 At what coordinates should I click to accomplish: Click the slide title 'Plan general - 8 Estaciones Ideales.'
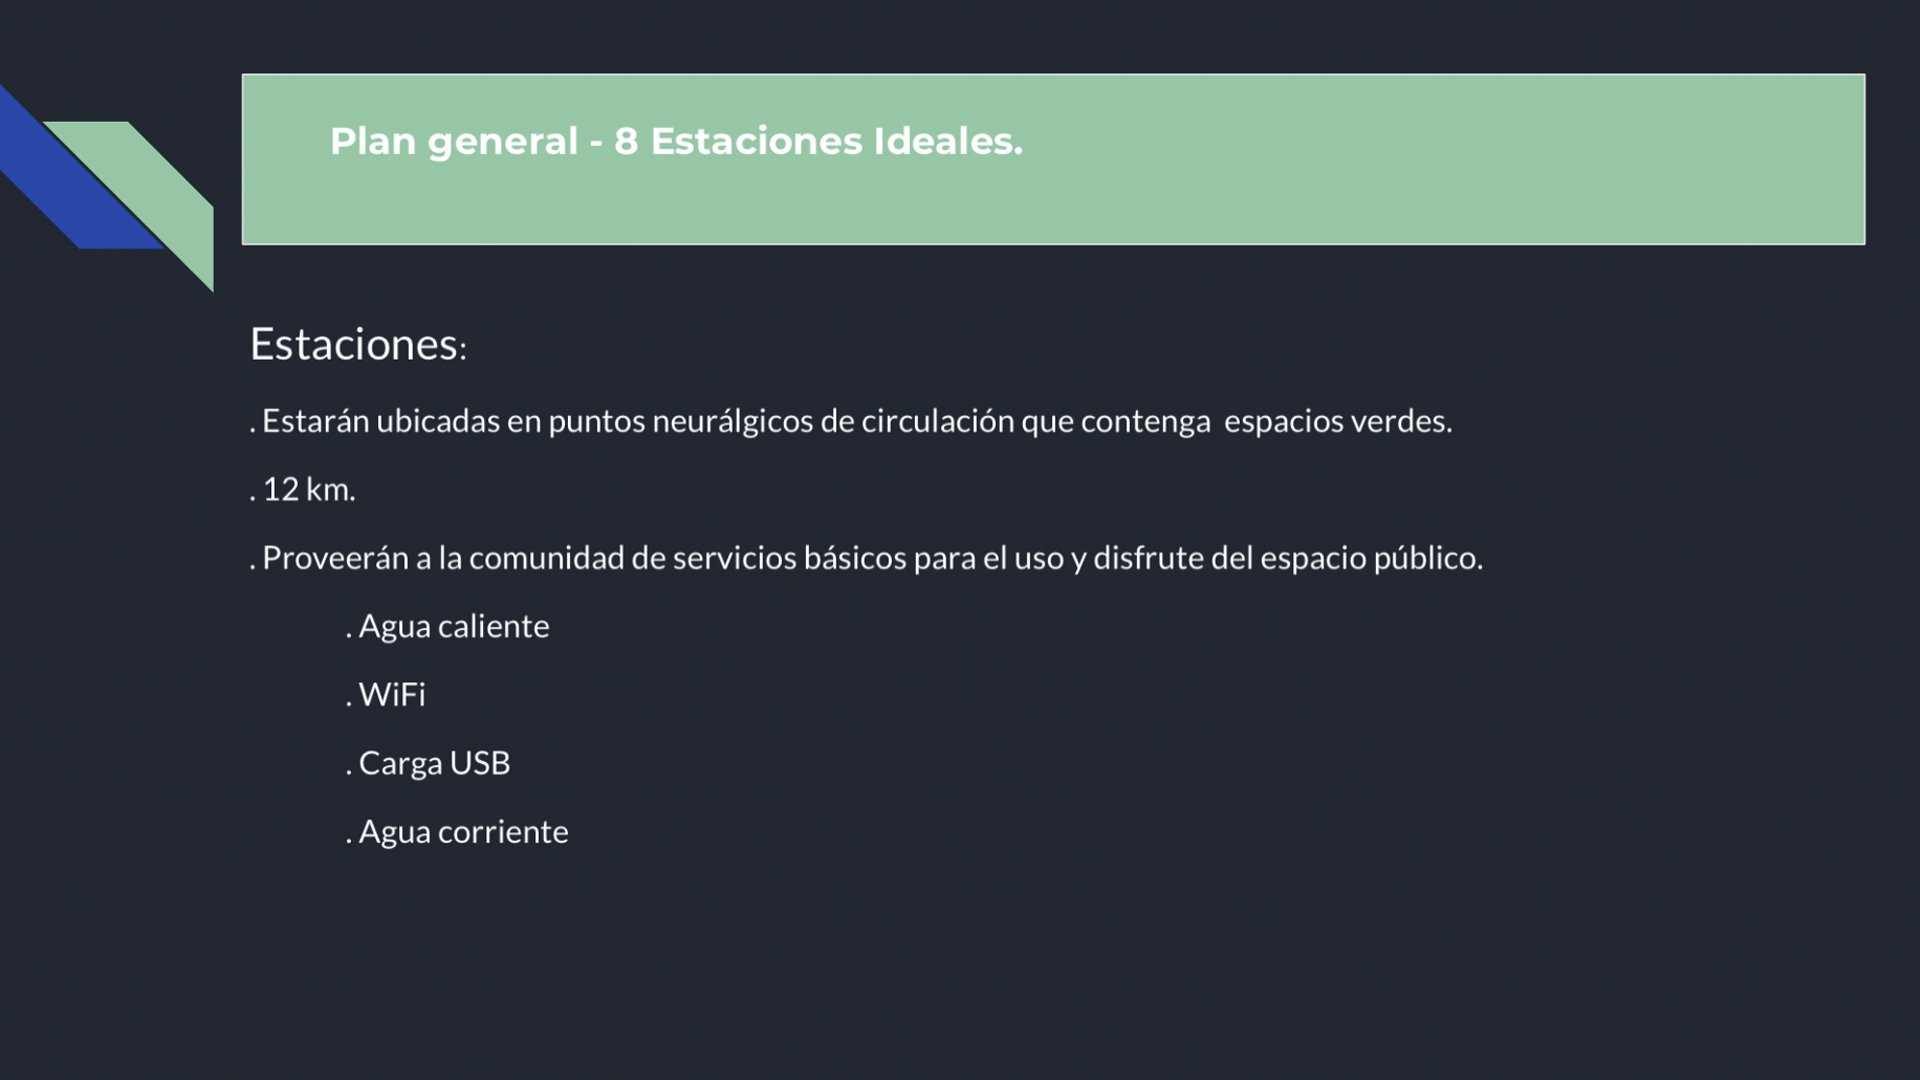tap(676, 142)
